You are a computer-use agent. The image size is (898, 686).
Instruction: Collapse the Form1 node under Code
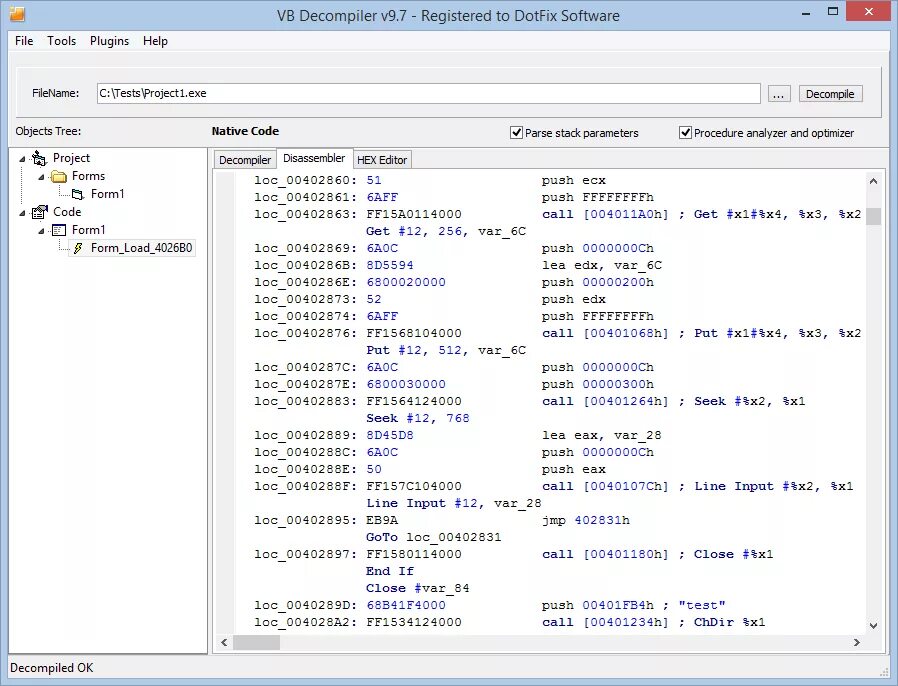click(41, 231)
